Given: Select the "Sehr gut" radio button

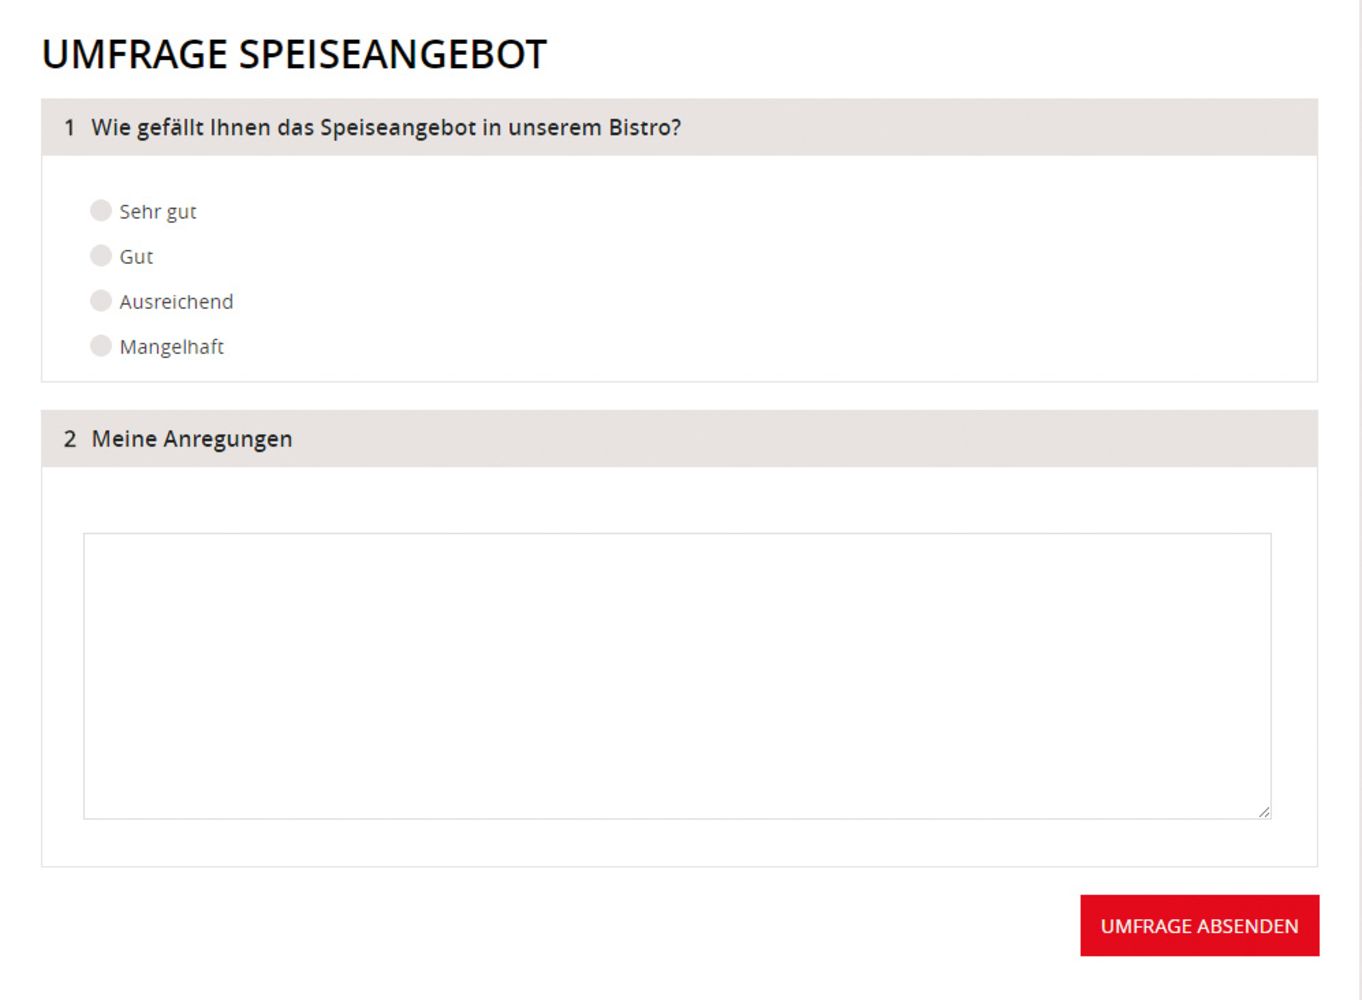Looking at the screenshot, I should 101,210.
